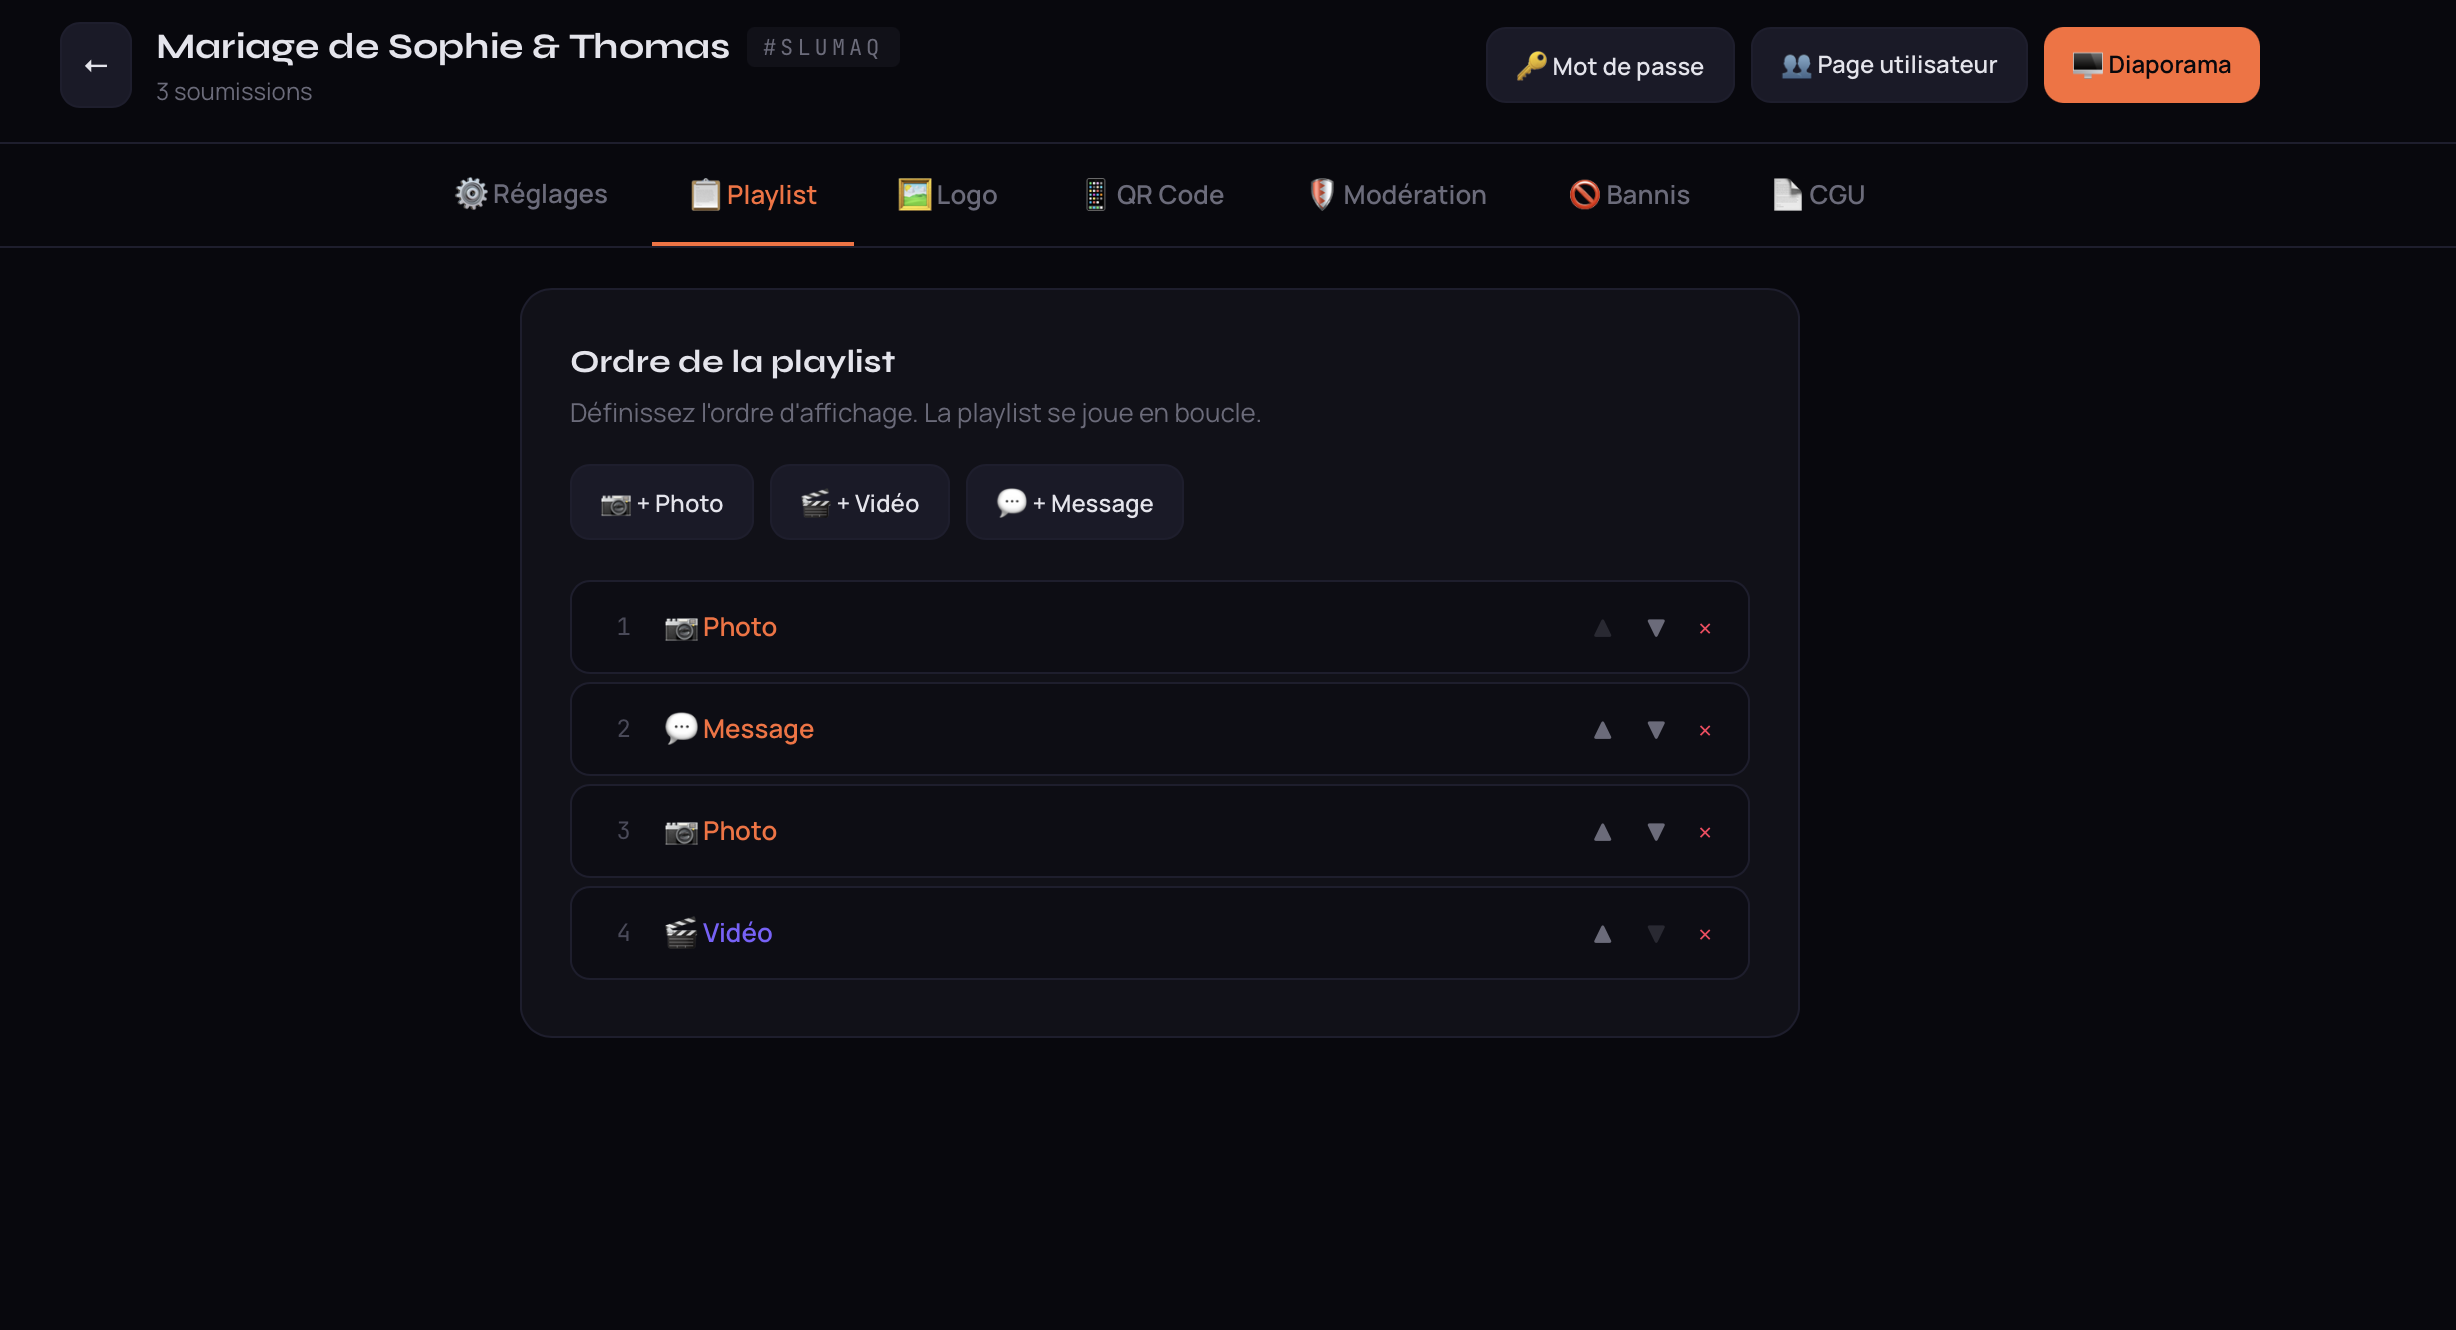View the CGU tab
The image size is (2456, 1330).
pyautogui.click(x=1818, y=194)
